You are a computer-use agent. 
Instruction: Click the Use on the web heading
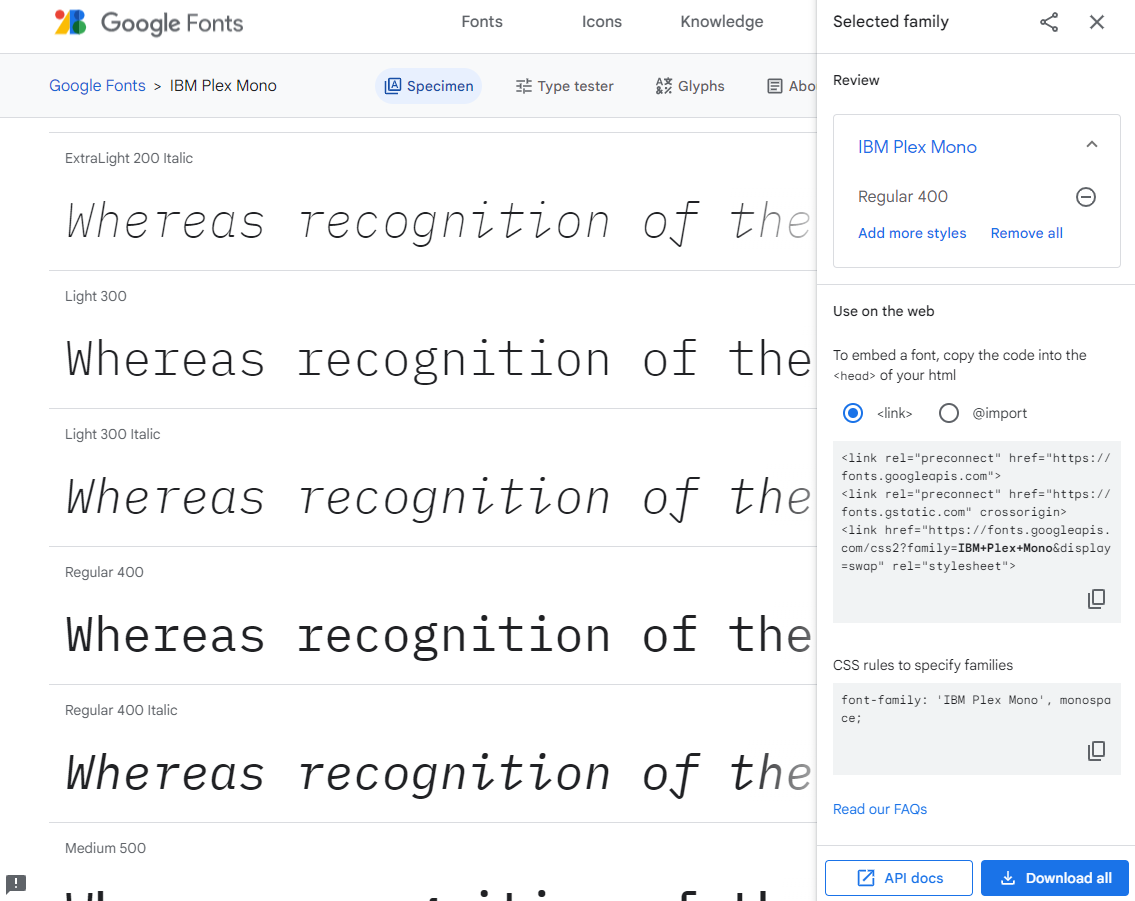pyautogui.click(x=883, y=311)
